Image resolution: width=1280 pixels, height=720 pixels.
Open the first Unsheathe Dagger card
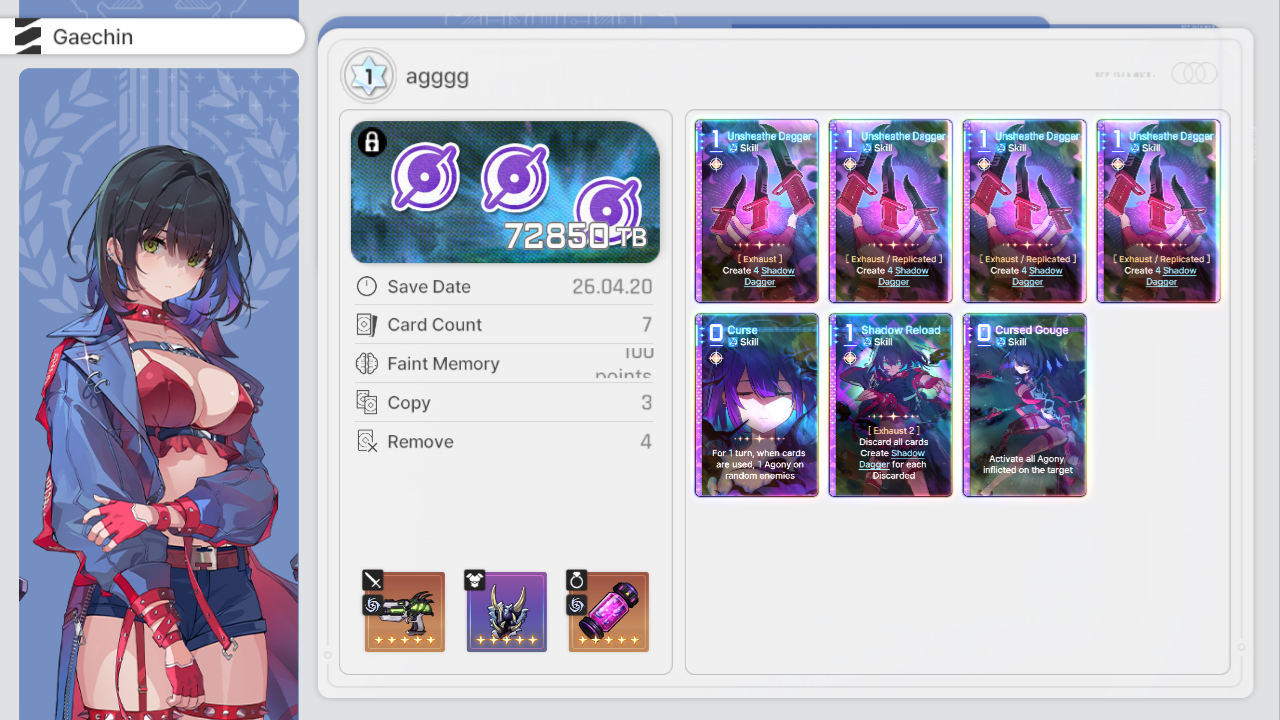click(x=757, y=211)
